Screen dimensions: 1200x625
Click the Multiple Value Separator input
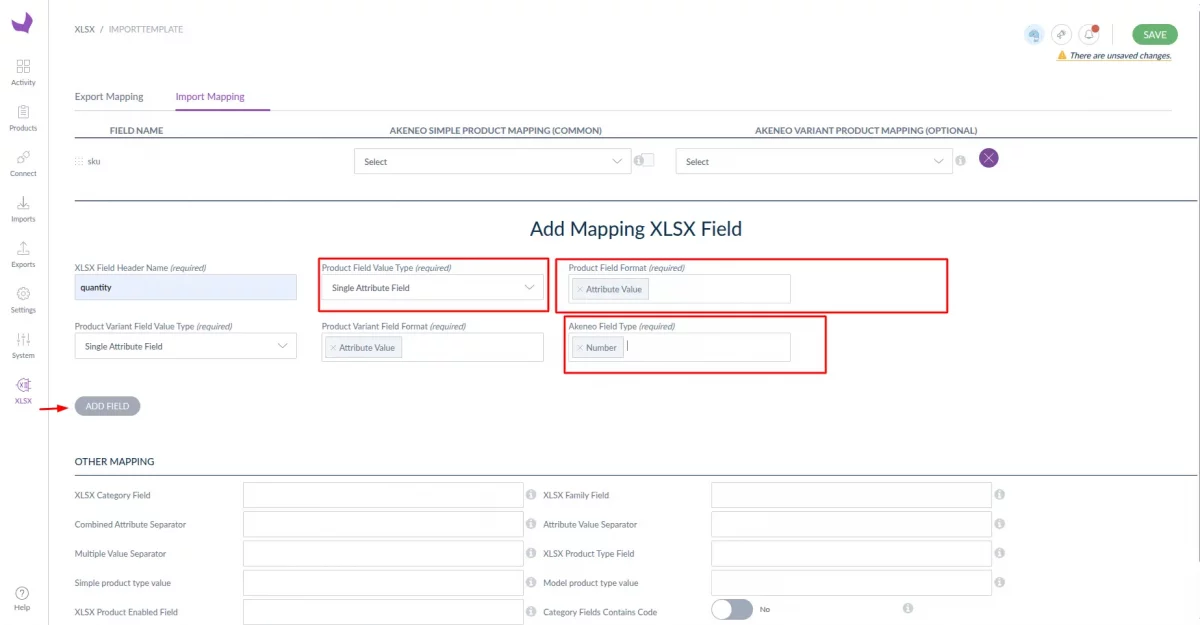383,553
